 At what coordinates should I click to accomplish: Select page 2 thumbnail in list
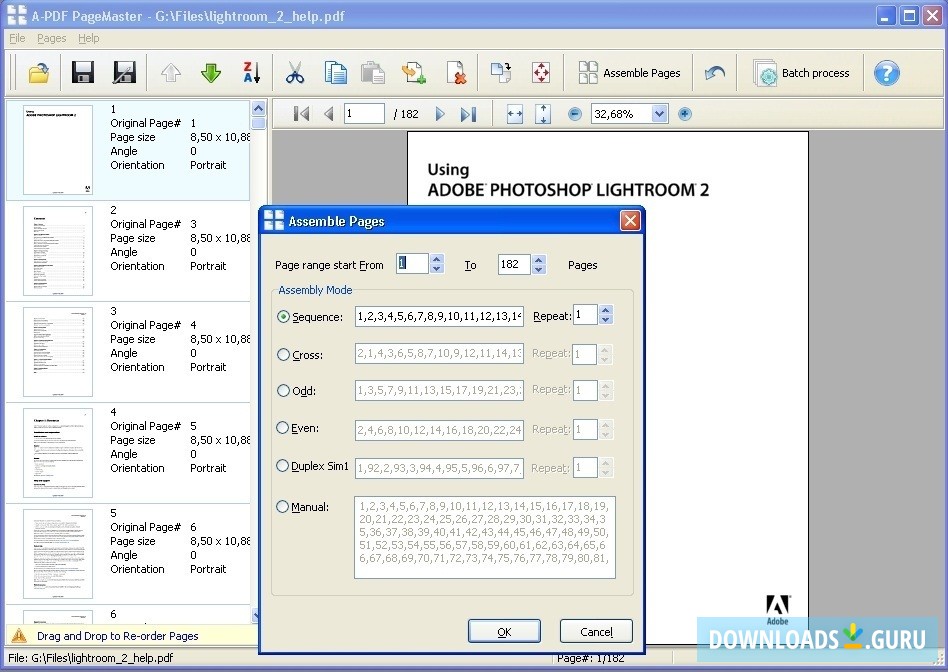pos(58,250)
